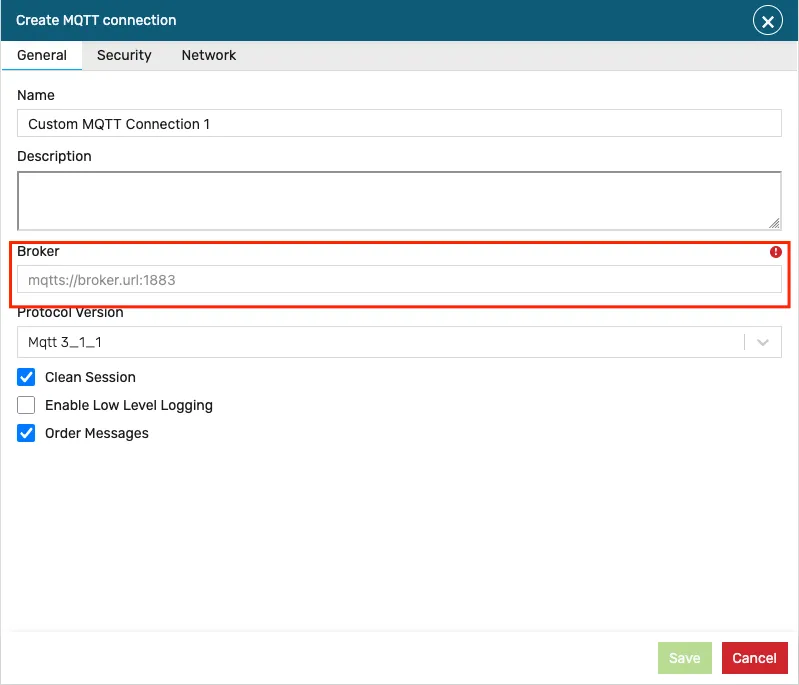Switch to the Network tab

[x=208, y=55]
